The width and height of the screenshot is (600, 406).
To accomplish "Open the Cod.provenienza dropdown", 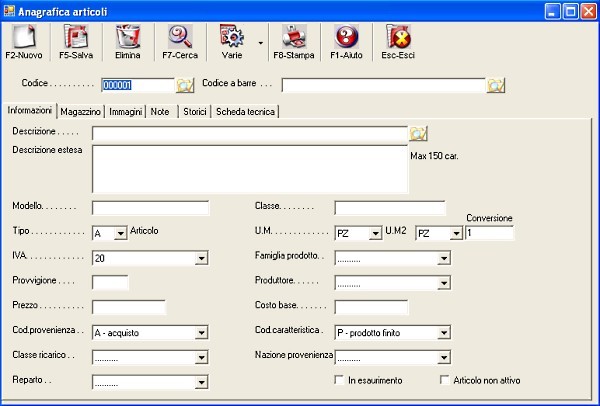I will 201,333.
